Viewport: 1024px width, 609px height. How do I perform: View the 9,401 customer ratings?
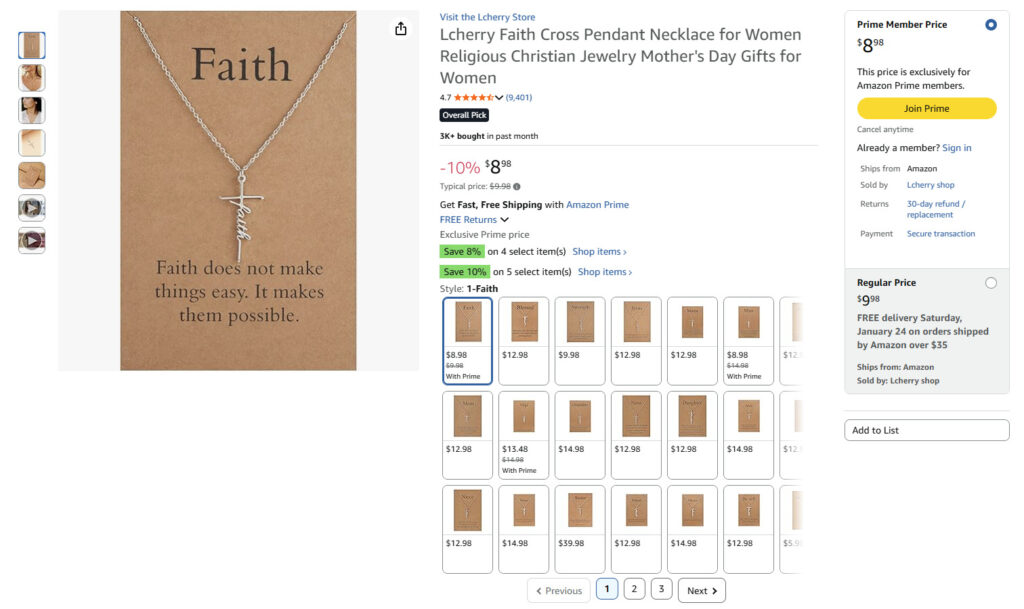point(520,99)
